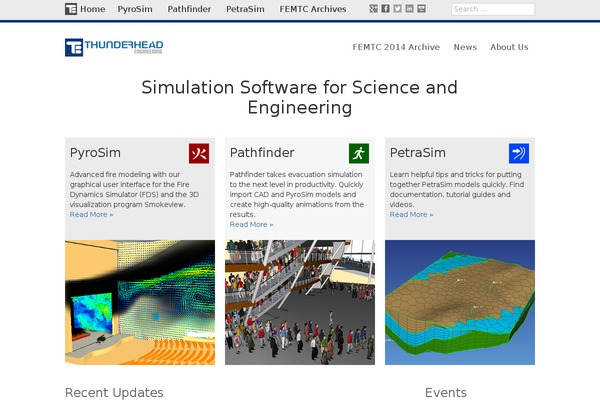Viewport: 600px width, 400px height.
Task: Open FEMTC Archives menu item
Action: [313, 9]
